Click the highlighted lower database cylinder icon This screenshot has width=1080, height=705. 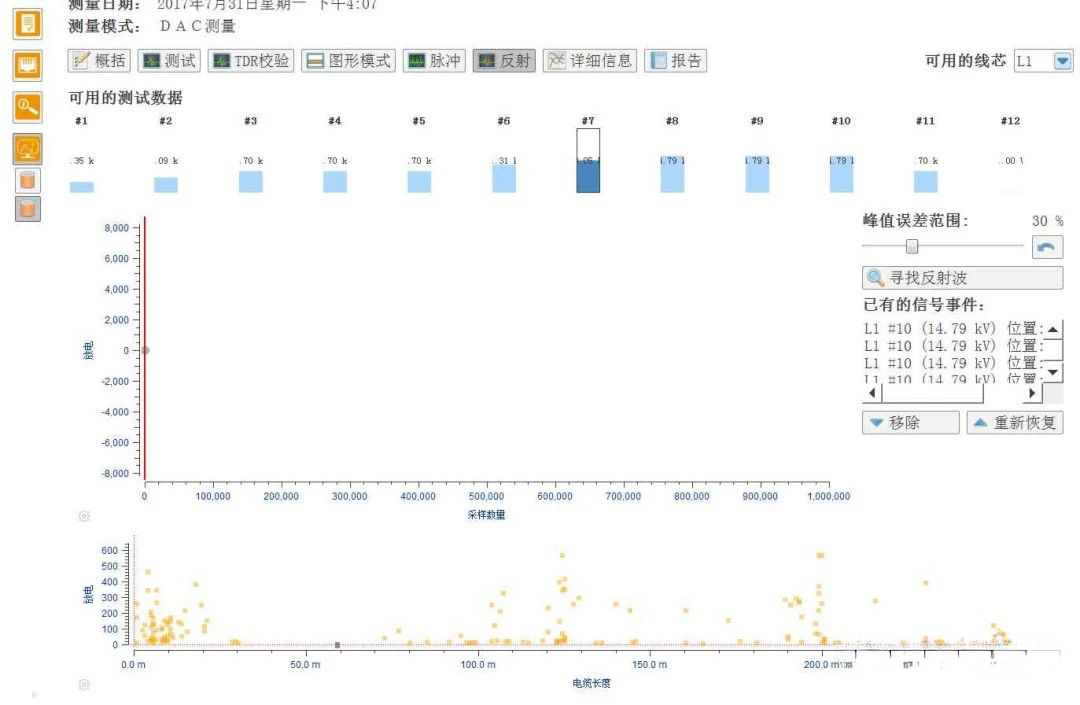(28, 208)
